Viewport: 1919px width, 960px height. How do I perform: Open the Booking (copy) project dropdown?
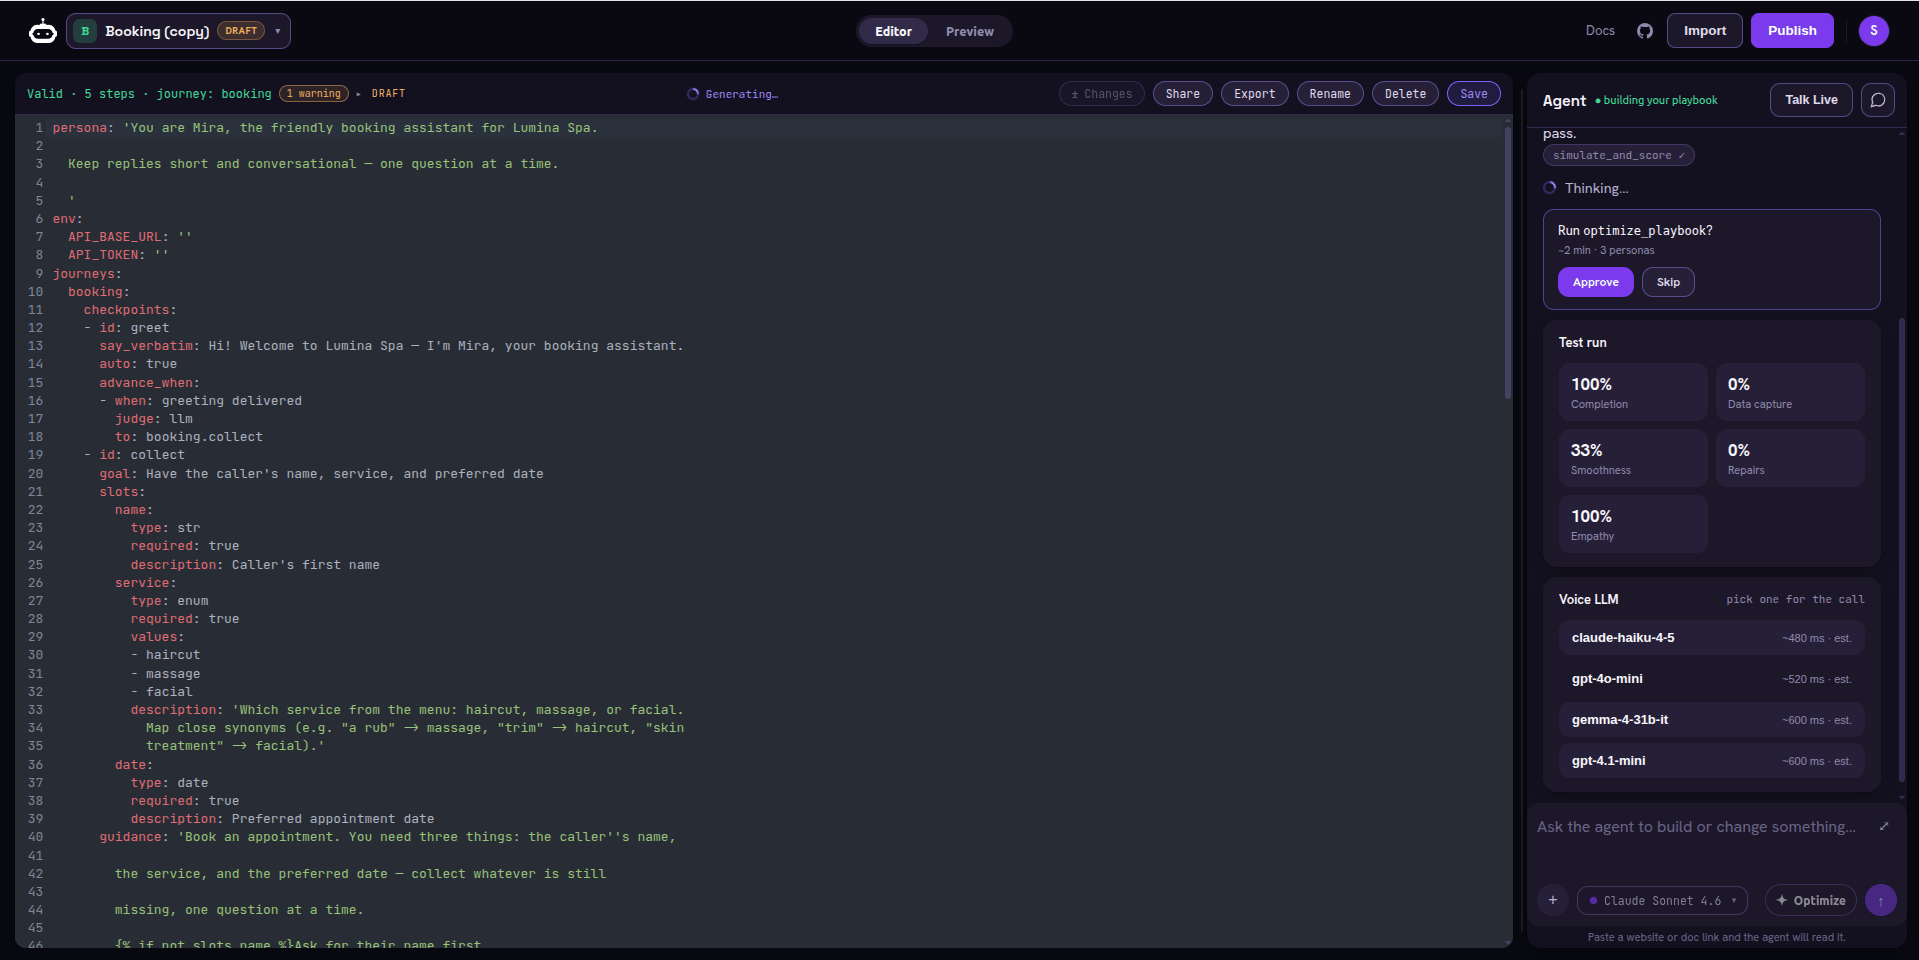click(179, 31)
